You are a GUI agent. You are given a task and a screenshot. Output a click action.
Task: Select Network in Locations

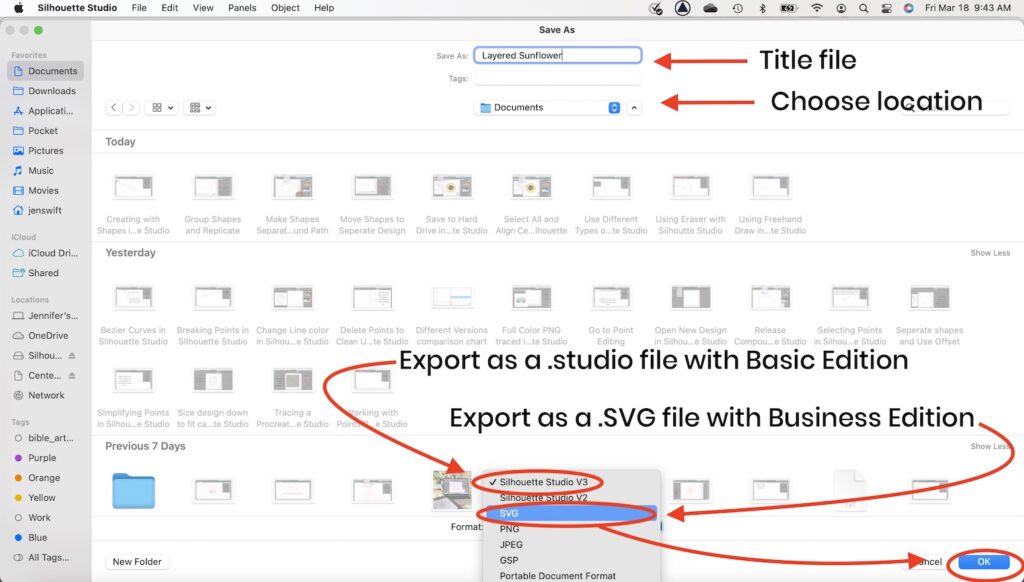click(45, 395)
